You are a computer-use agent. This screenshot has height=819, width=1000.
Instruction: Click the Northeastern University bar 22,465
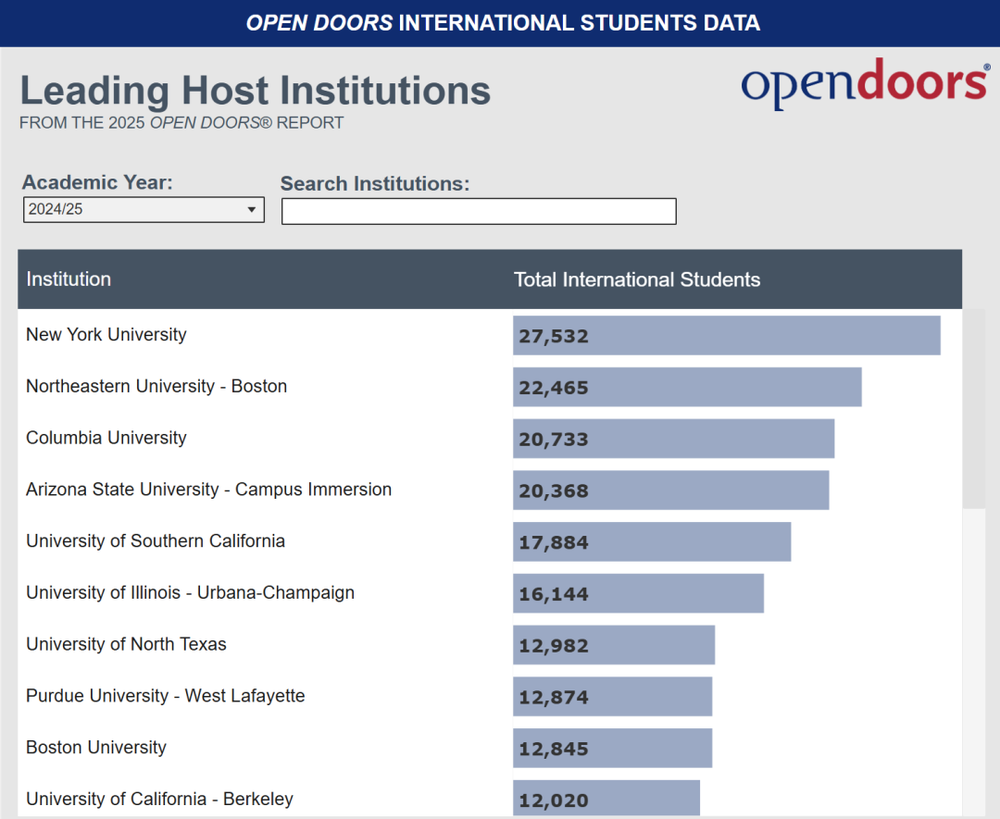pyautogui.click(x=687, y=387)
